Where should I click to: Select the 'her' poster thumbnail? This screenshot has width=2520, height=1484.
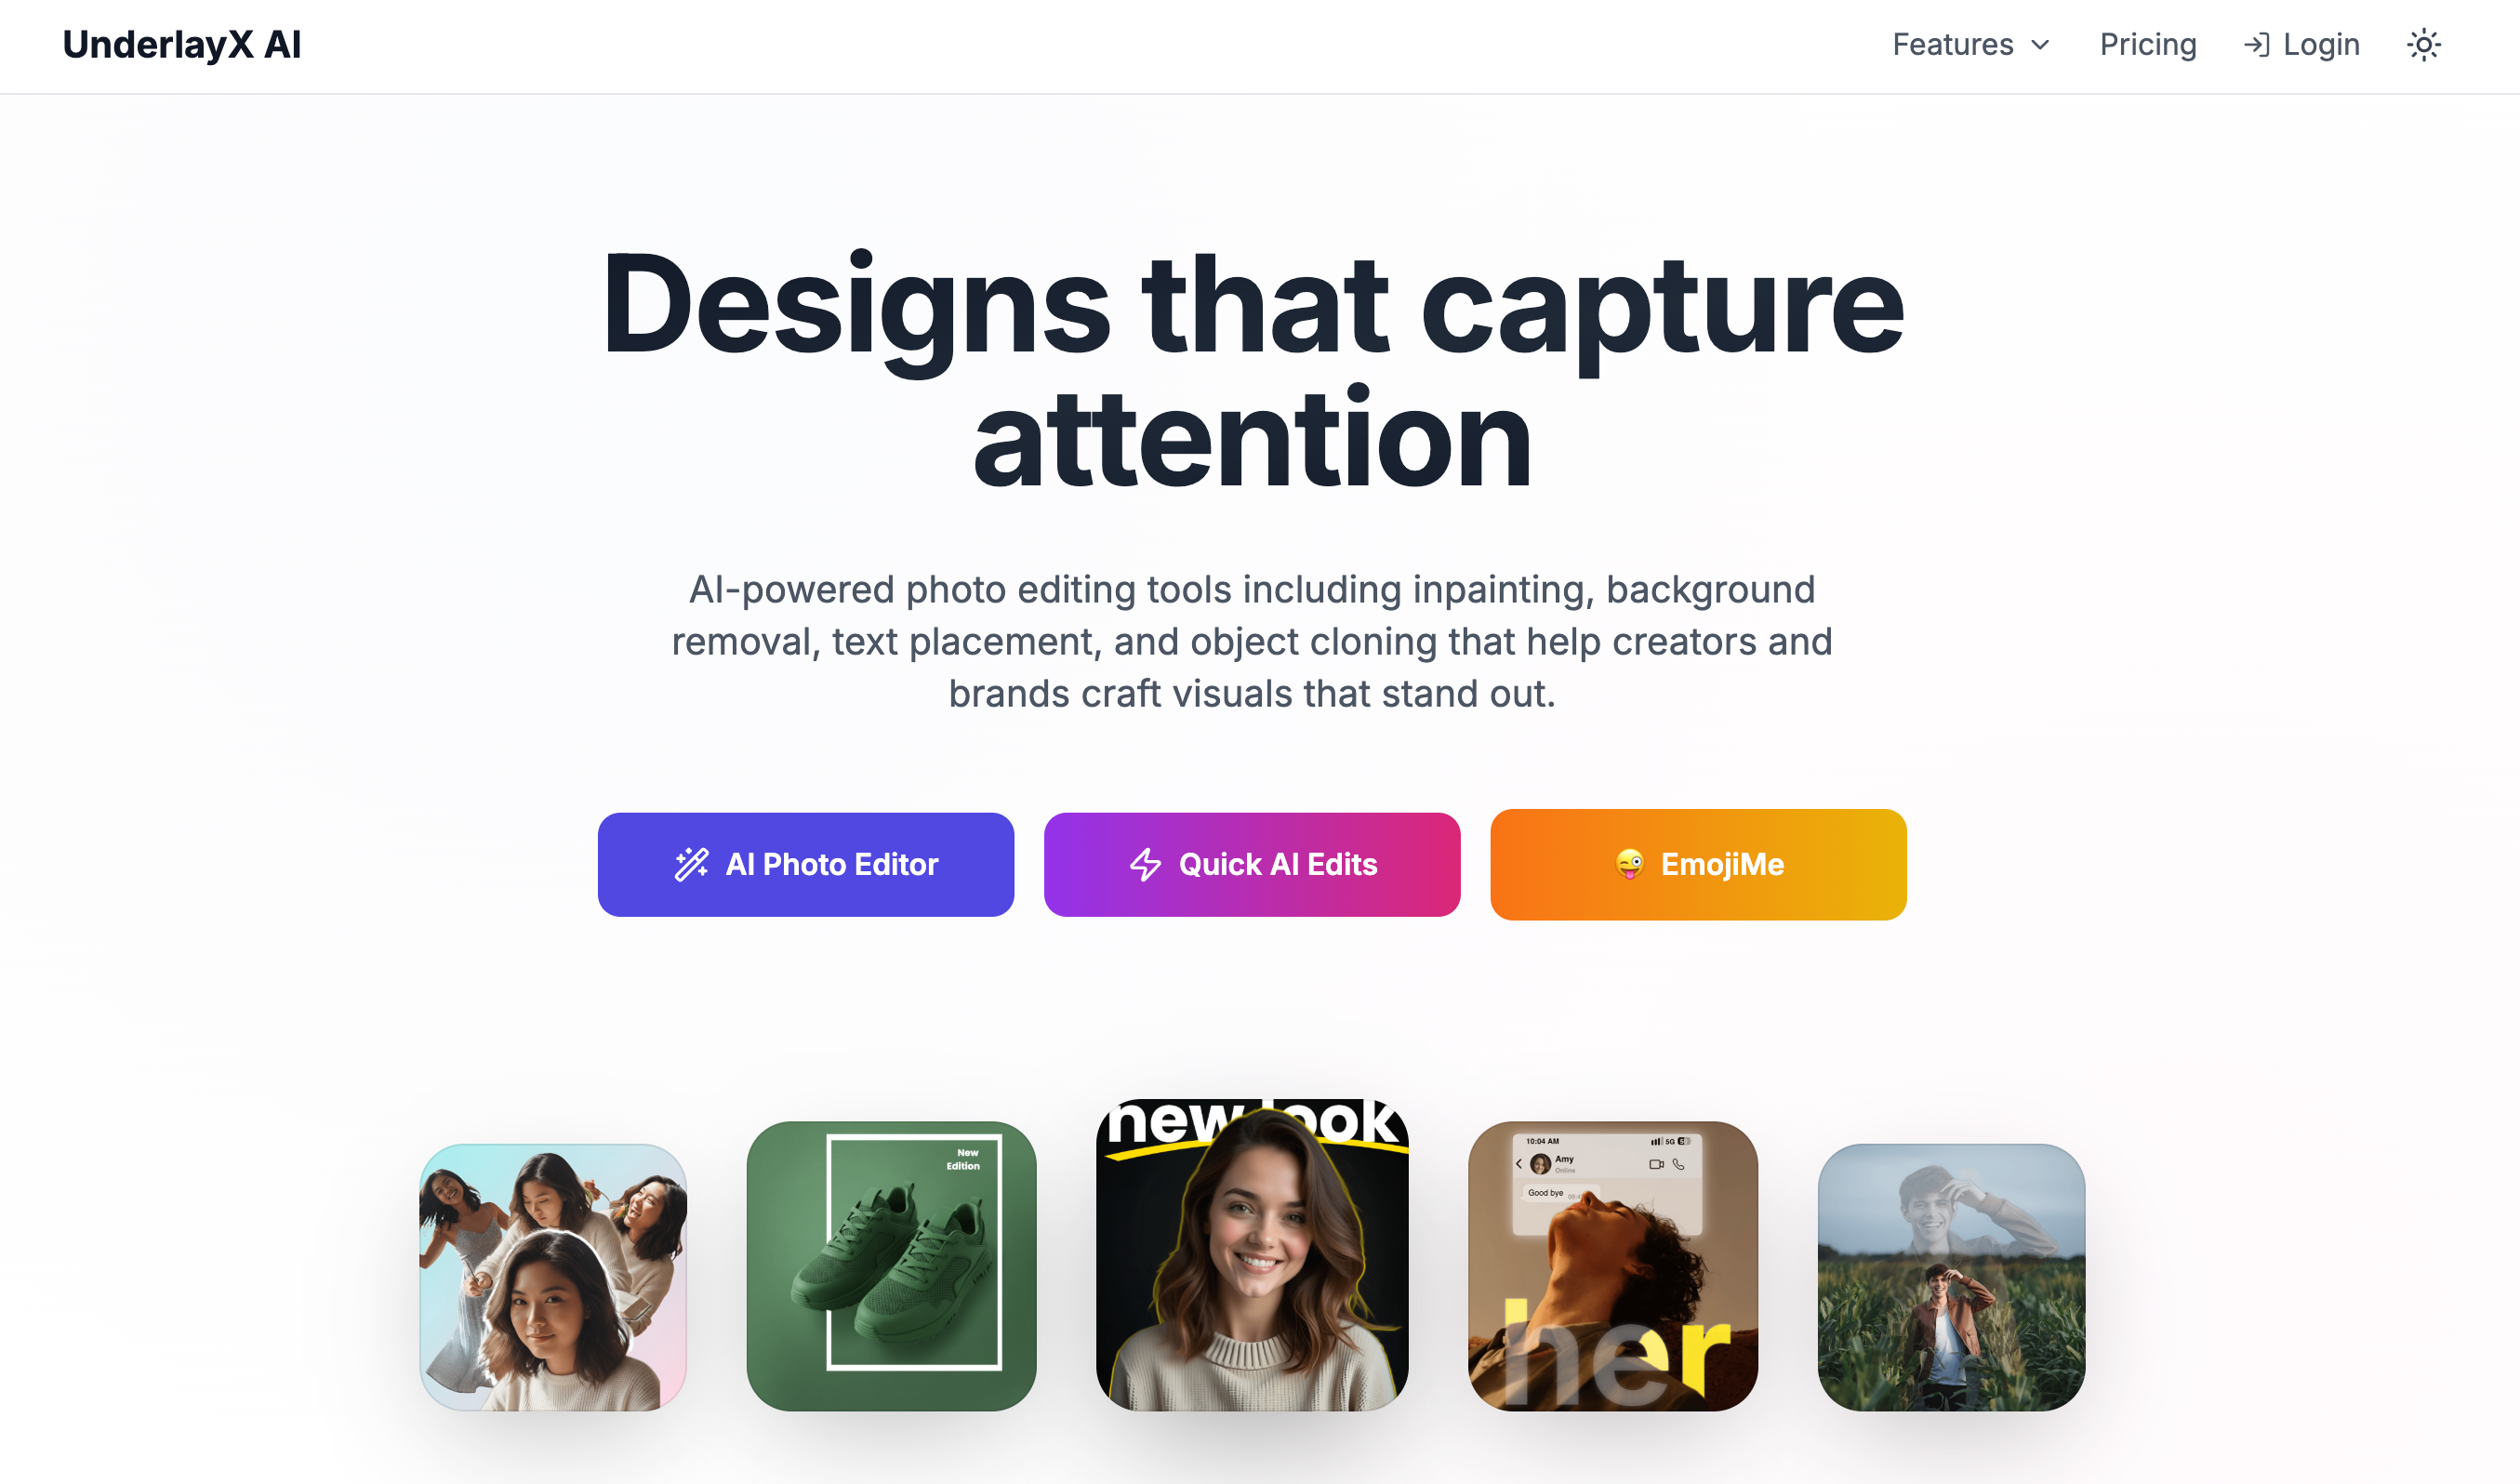(1612, 1266)
